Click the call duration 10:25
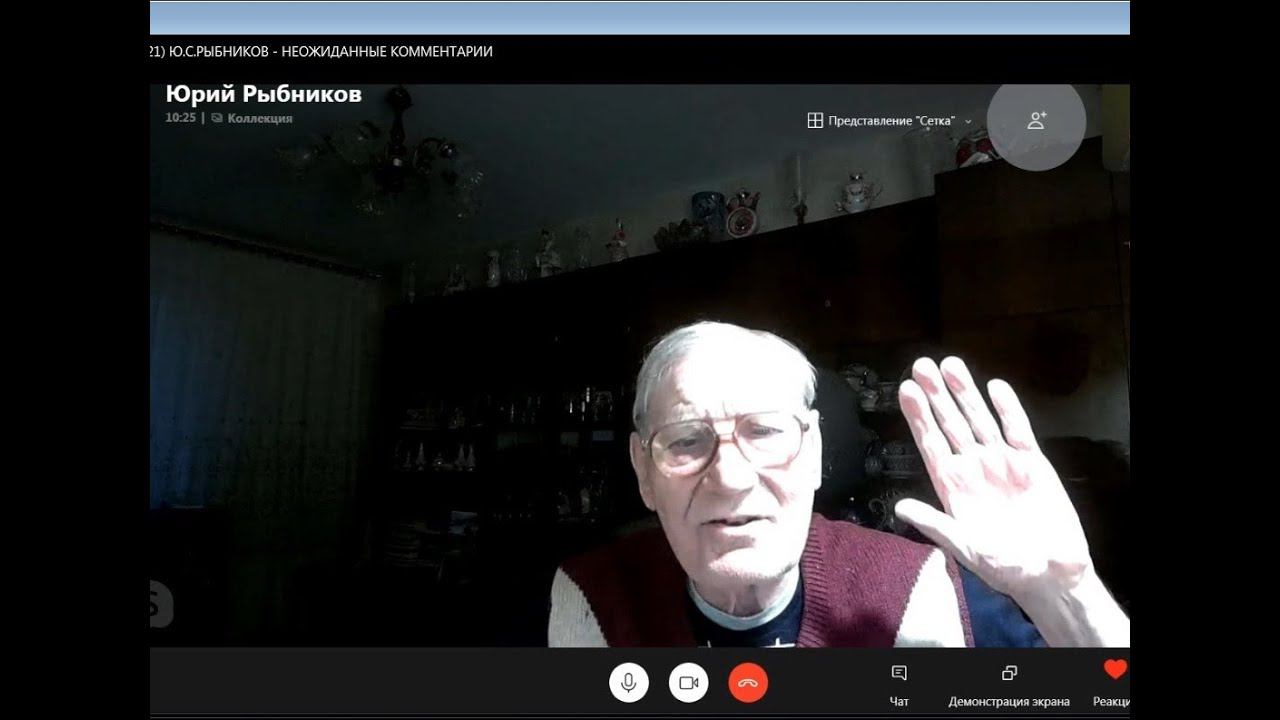The width and height of the screenshot is (1280, 720). (x=180, y=118)
